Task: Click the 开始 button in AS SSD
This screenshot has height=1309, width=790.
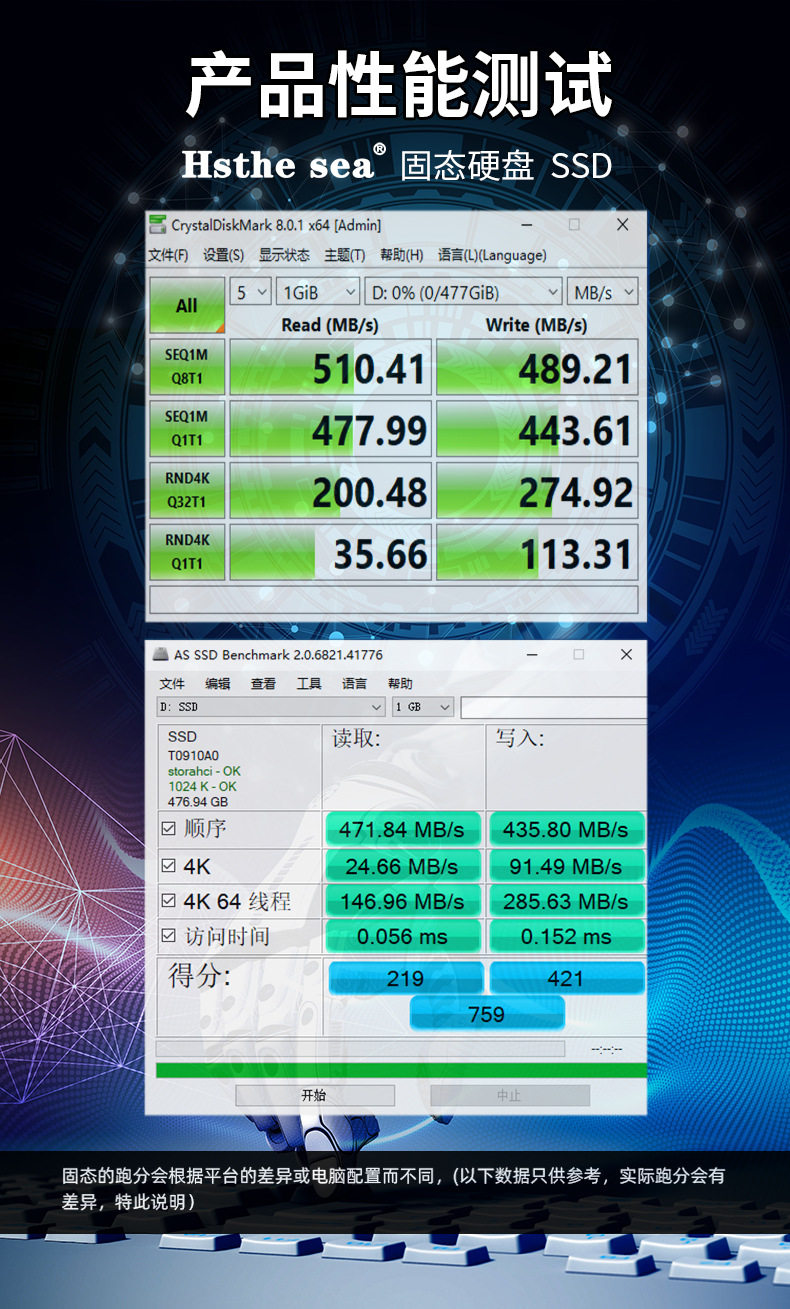Action: click(315, 1095)
